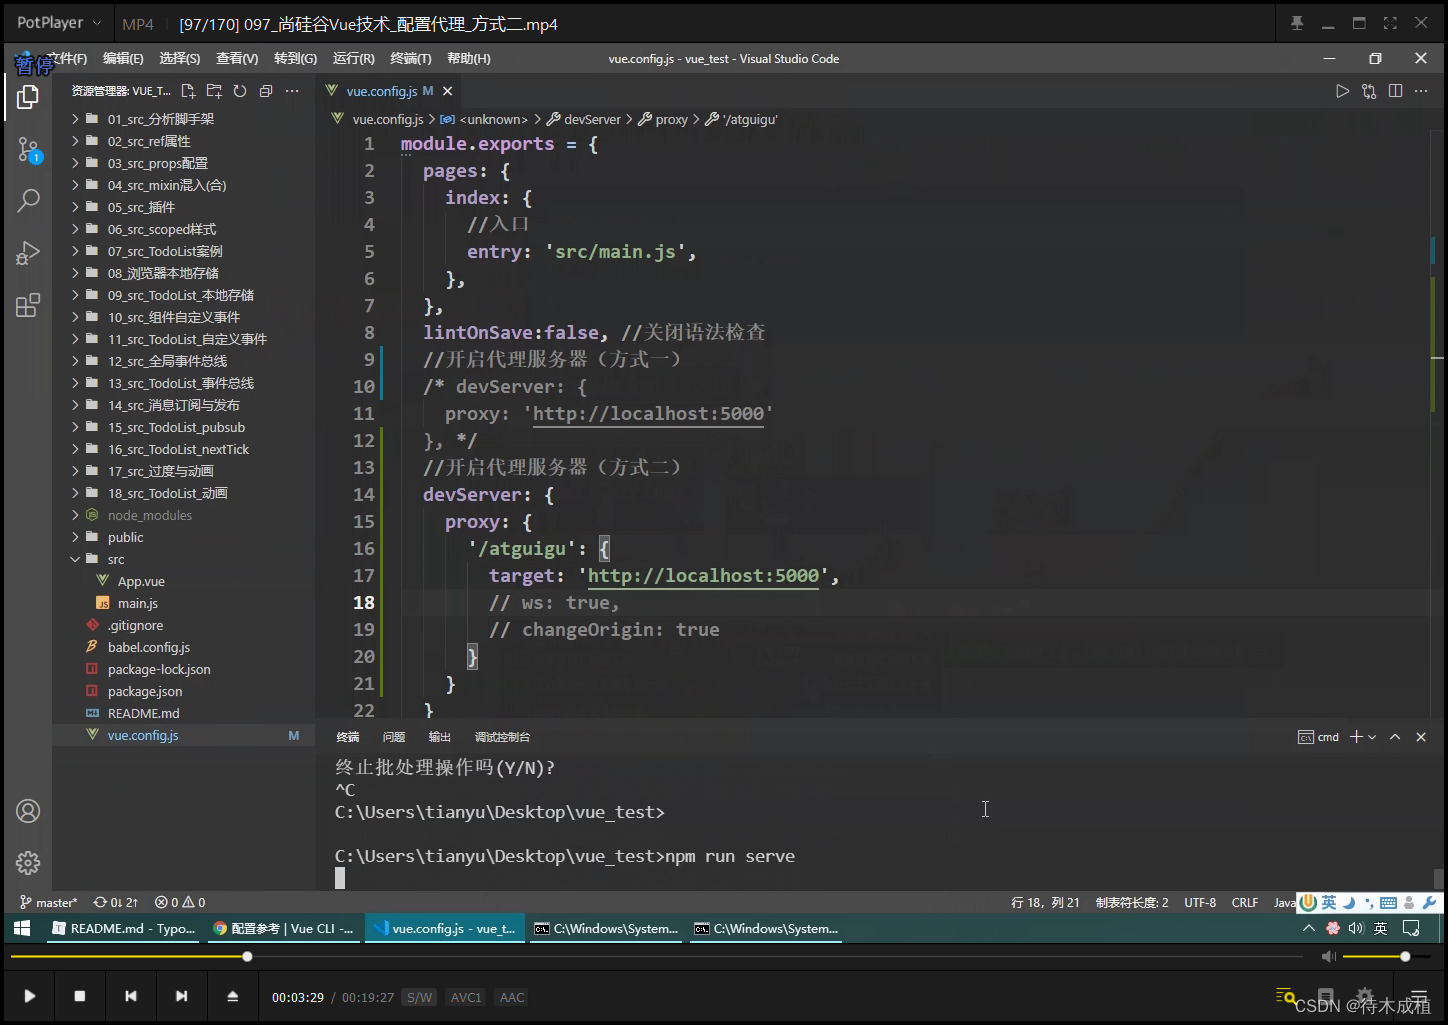
Task: Open the Source Control view
Action: (x=28, y=151)
